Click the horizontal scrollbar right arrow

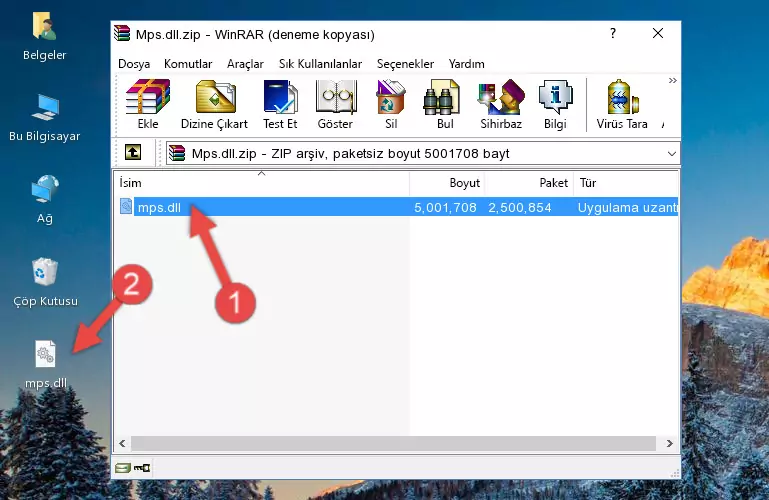(x=669, y=443)
